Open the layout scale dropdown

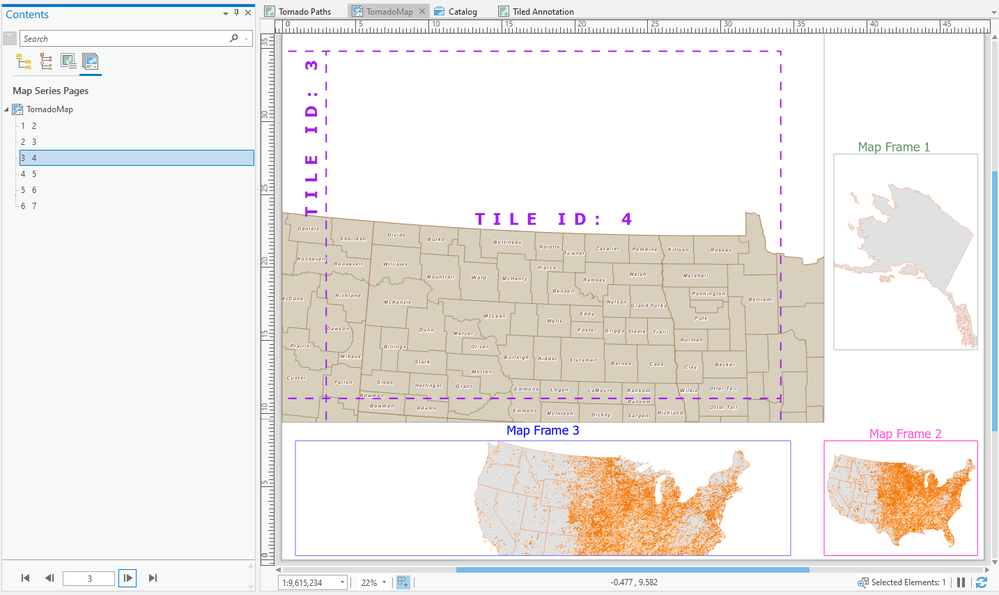pyautogui.click(x=342, y=582)
